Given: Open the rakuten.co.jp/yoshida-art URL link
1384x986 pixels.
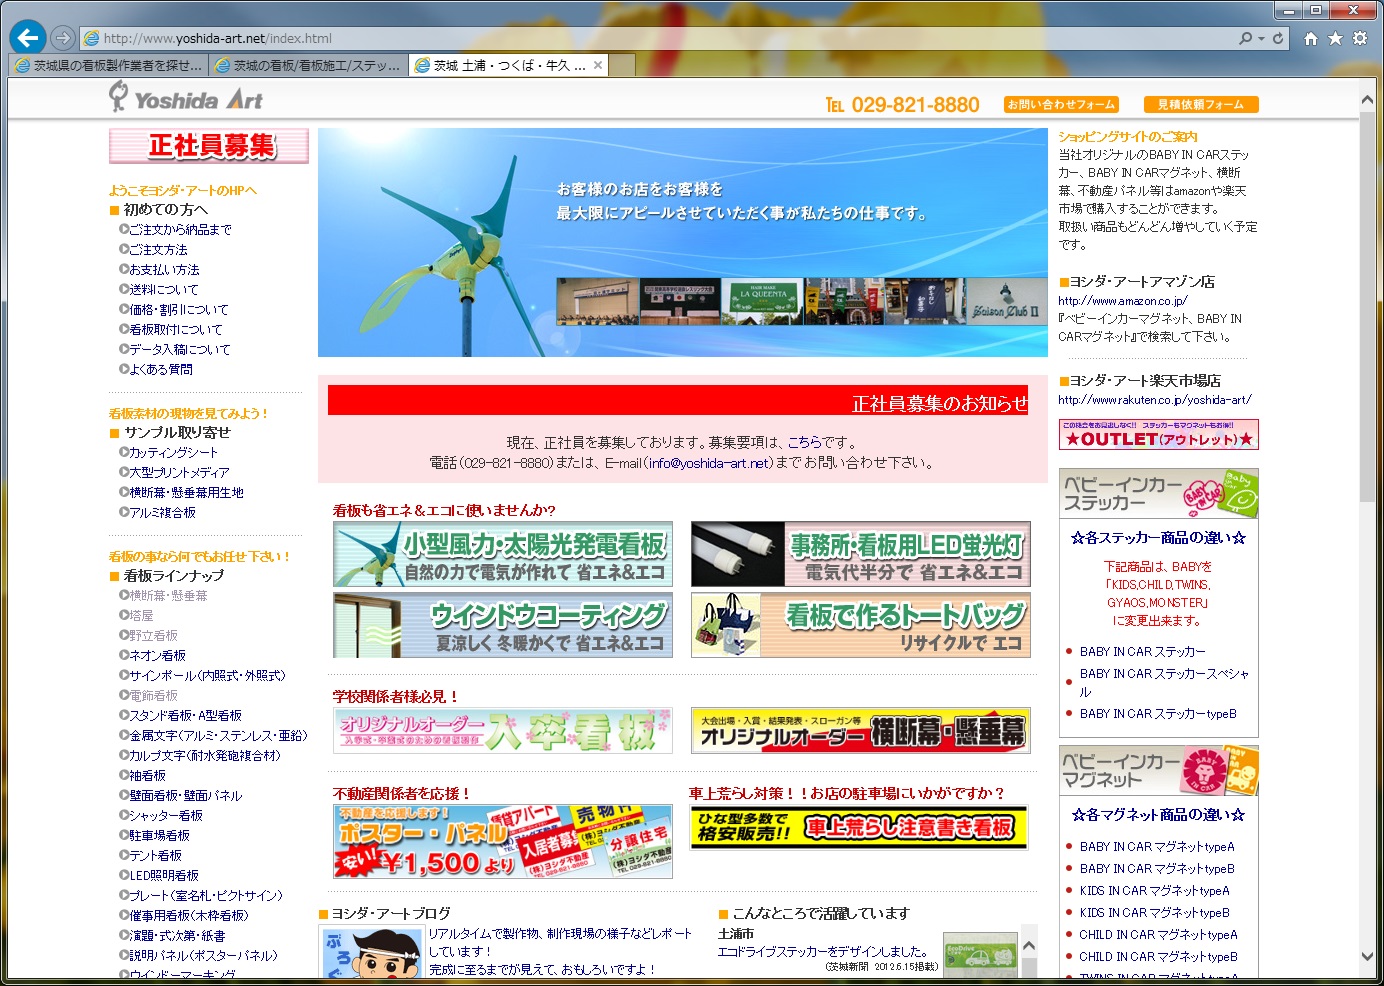Looking at the screenshot, I should (x=1155, y=400).
